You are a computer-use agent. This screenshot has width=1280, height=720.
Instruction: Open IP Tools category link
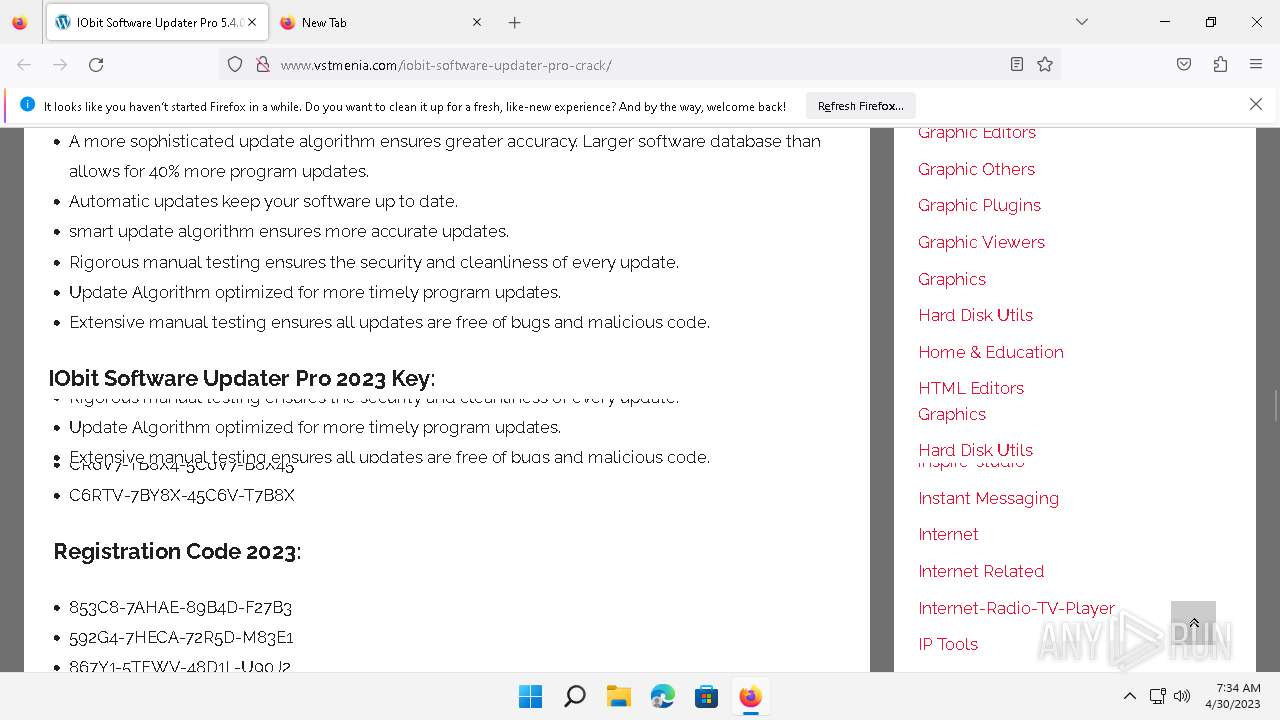(x=948, y=644)
